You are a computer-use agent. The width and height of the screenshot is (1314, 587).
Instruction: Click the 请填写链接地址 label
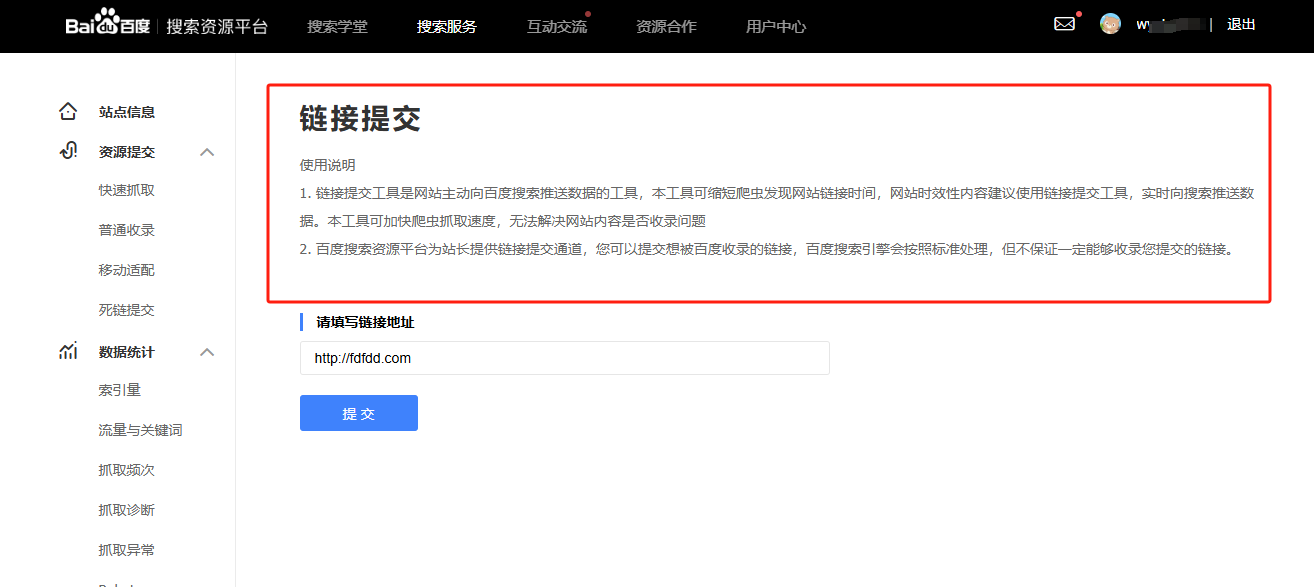[x=365, y=322]
